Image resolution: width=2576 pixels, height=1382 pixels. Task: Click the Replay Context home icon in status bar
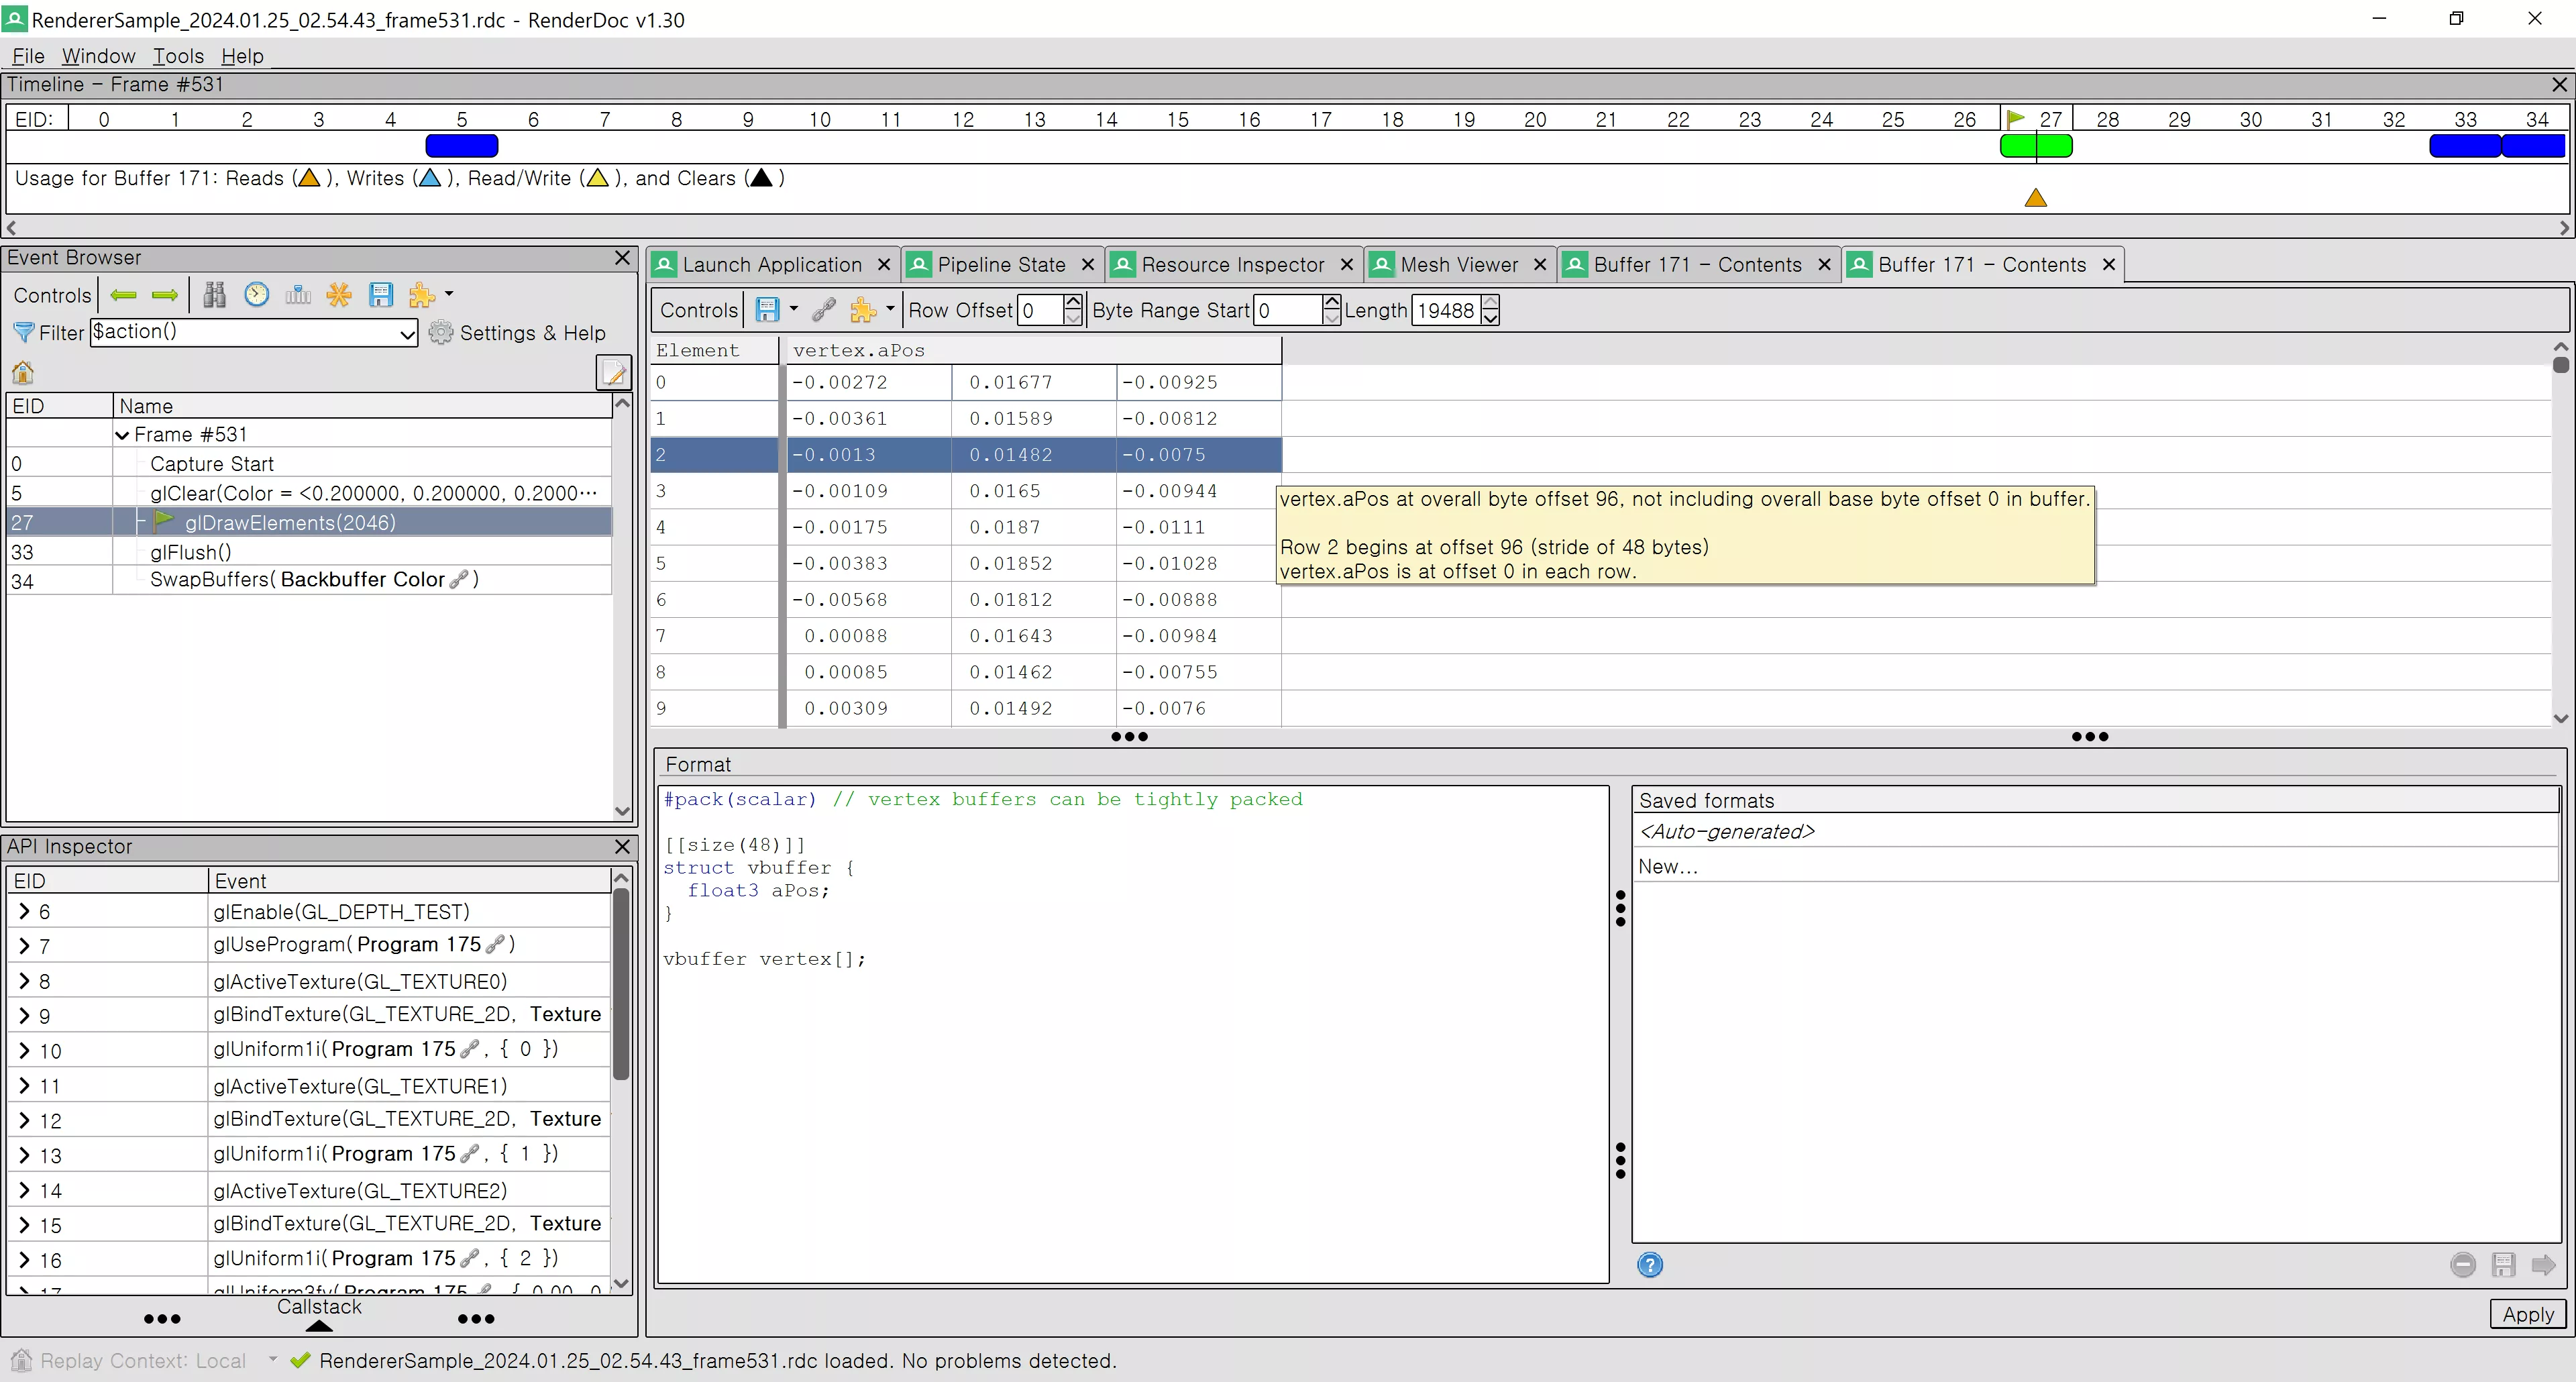point(21,1360)
